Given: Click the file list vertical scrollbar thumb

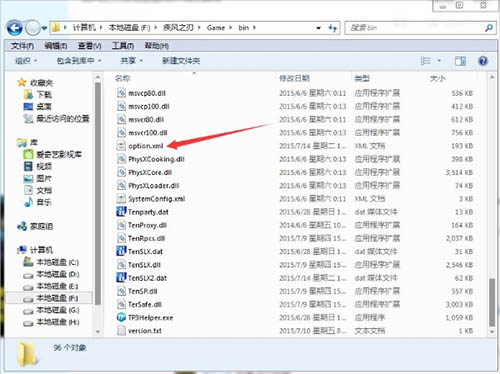Looking at the screenshot, I should click(492, 302).
